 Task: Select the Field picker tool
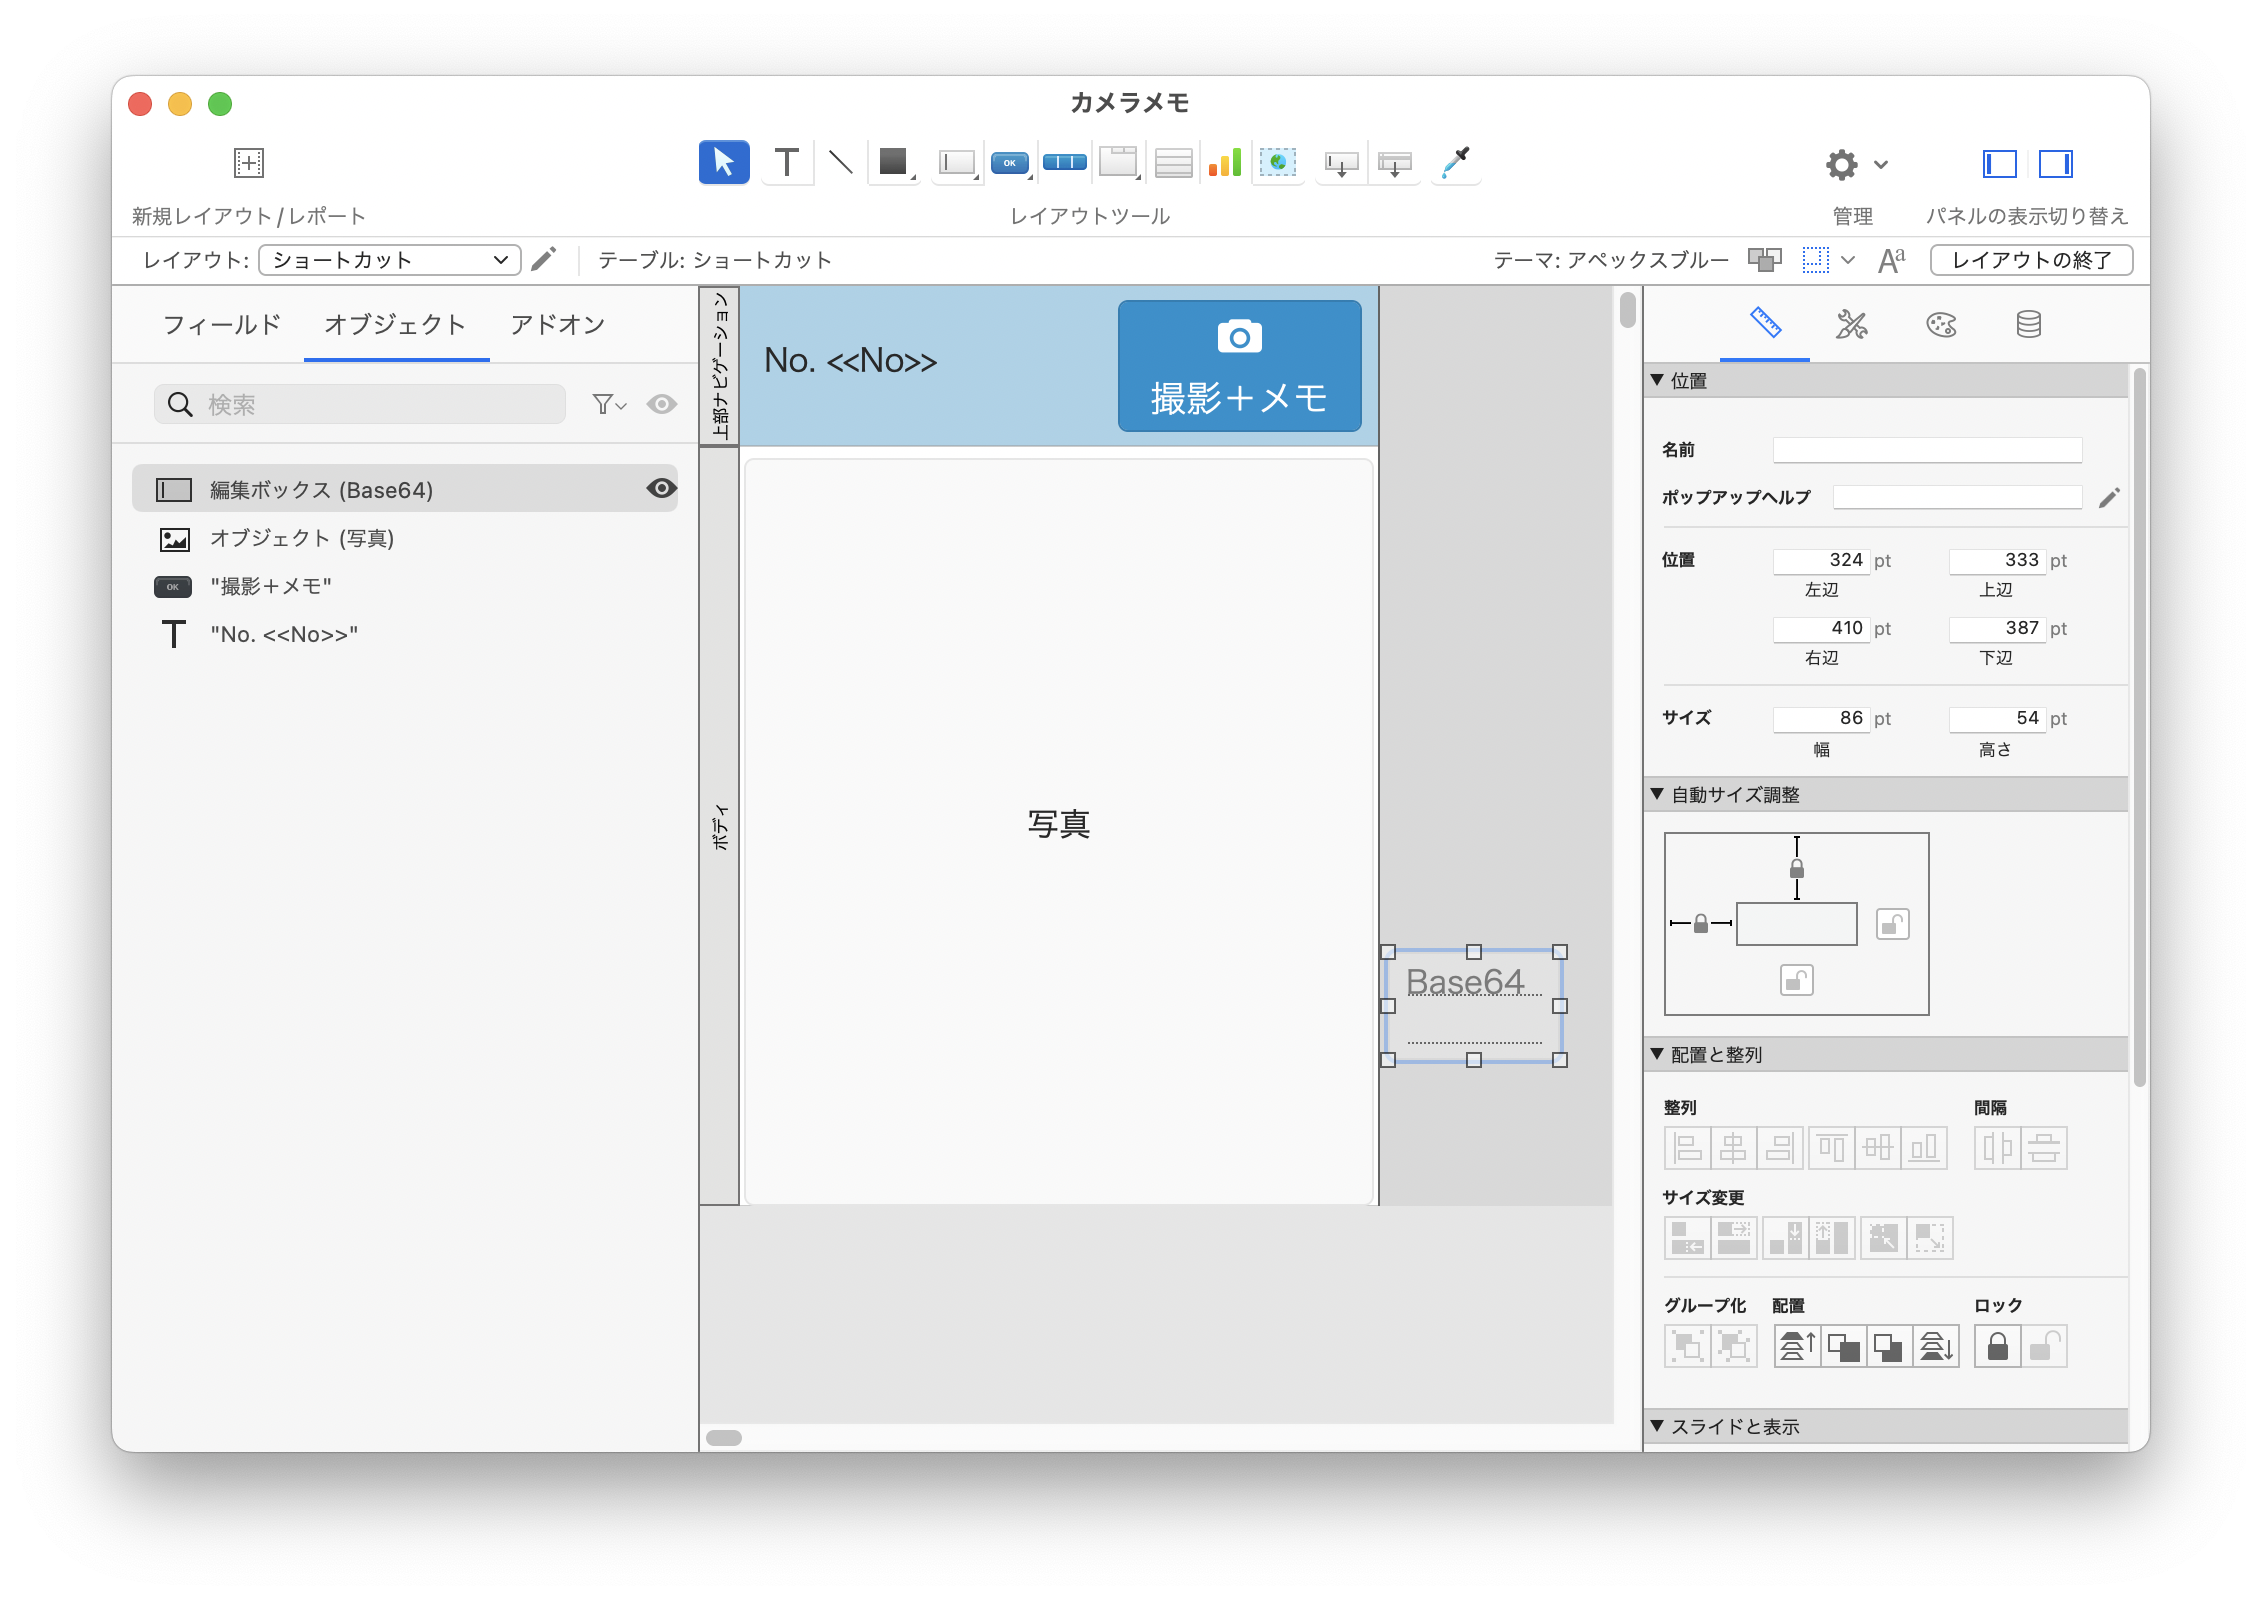[1341, 162]
